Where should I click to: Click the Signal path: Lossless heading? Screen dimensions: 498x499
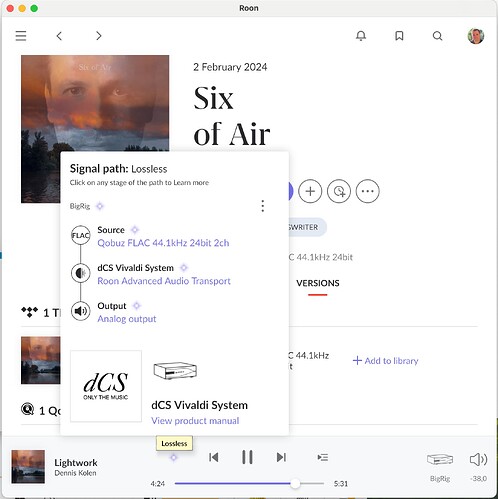(x=118, y=169)
